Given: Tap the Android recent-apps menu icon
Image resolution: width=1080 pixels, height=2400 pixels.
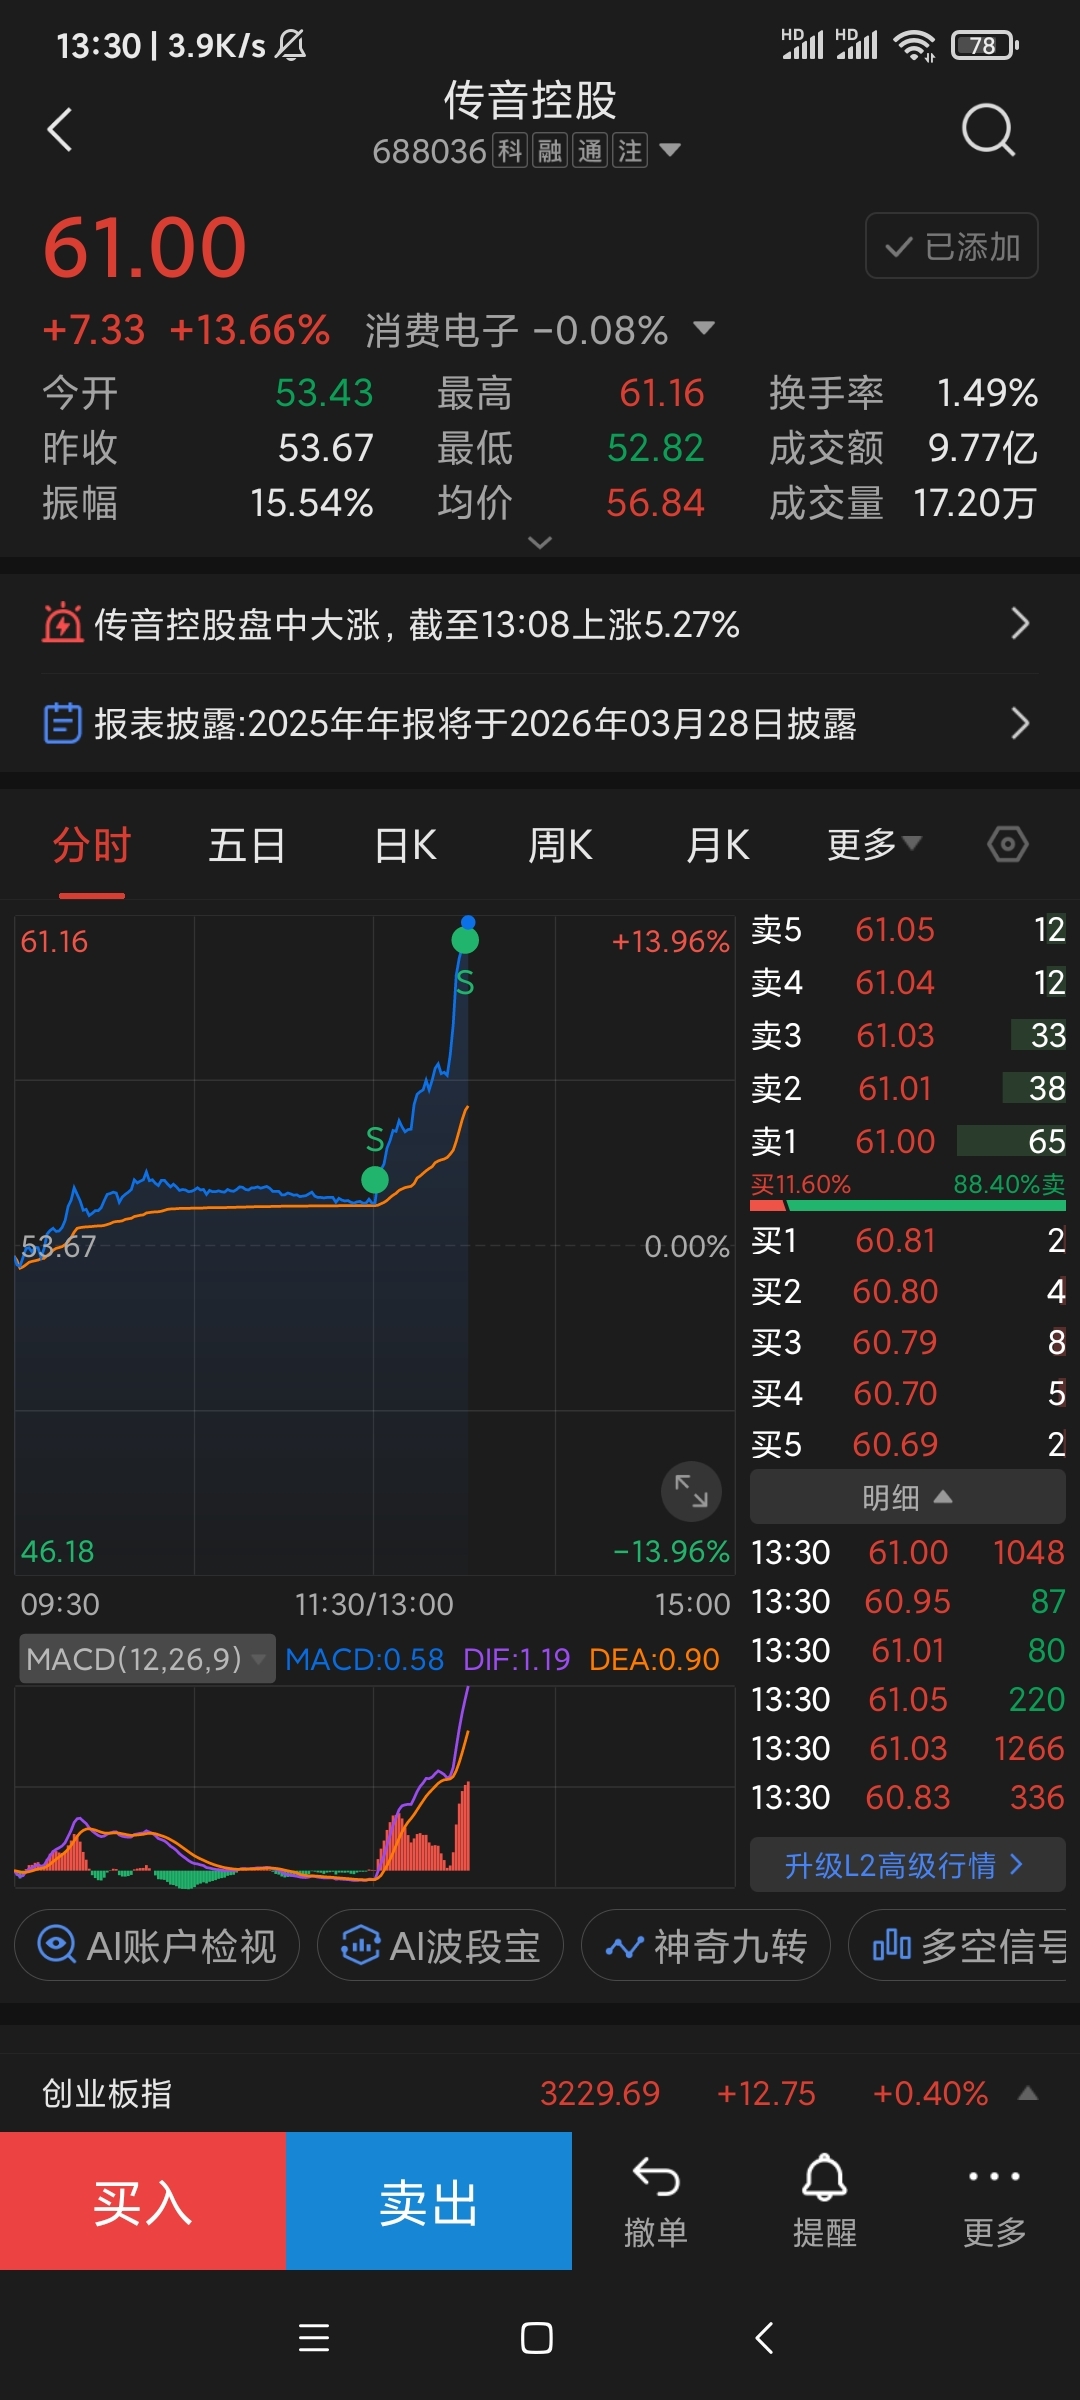Looking at the screenshot, I should [314, 2338].
